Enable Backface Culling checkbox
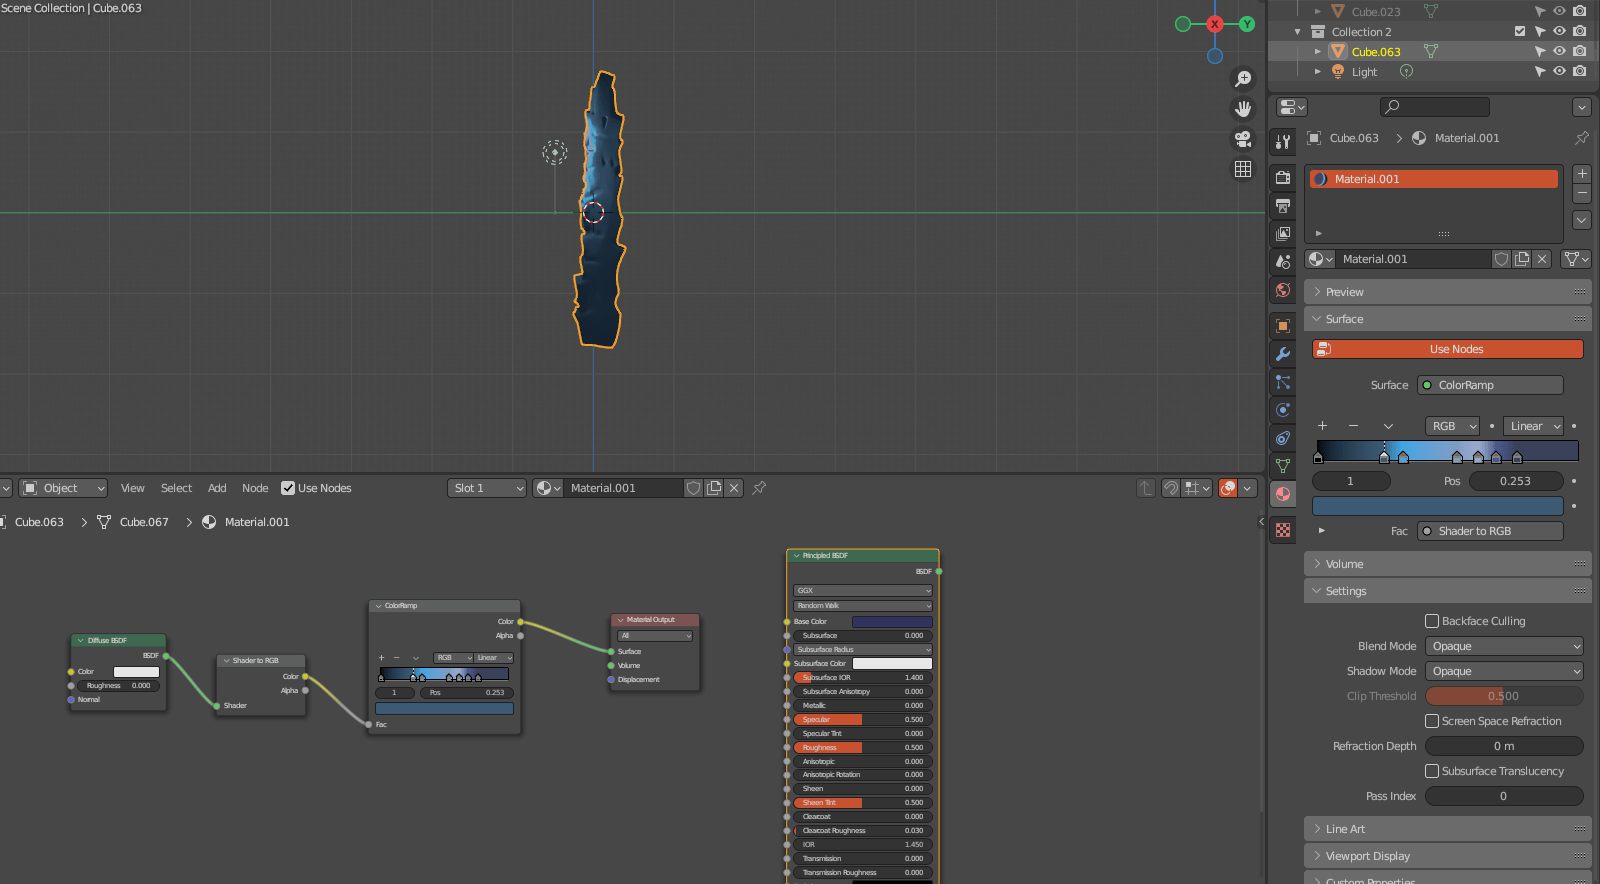 (1432, 621)
